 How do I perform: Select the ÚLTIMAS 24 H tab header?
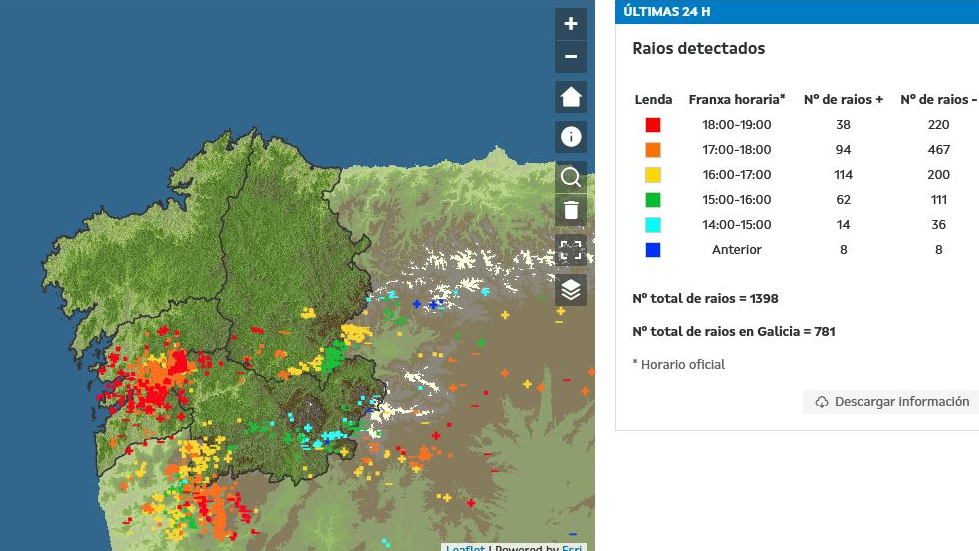(797, 12)
